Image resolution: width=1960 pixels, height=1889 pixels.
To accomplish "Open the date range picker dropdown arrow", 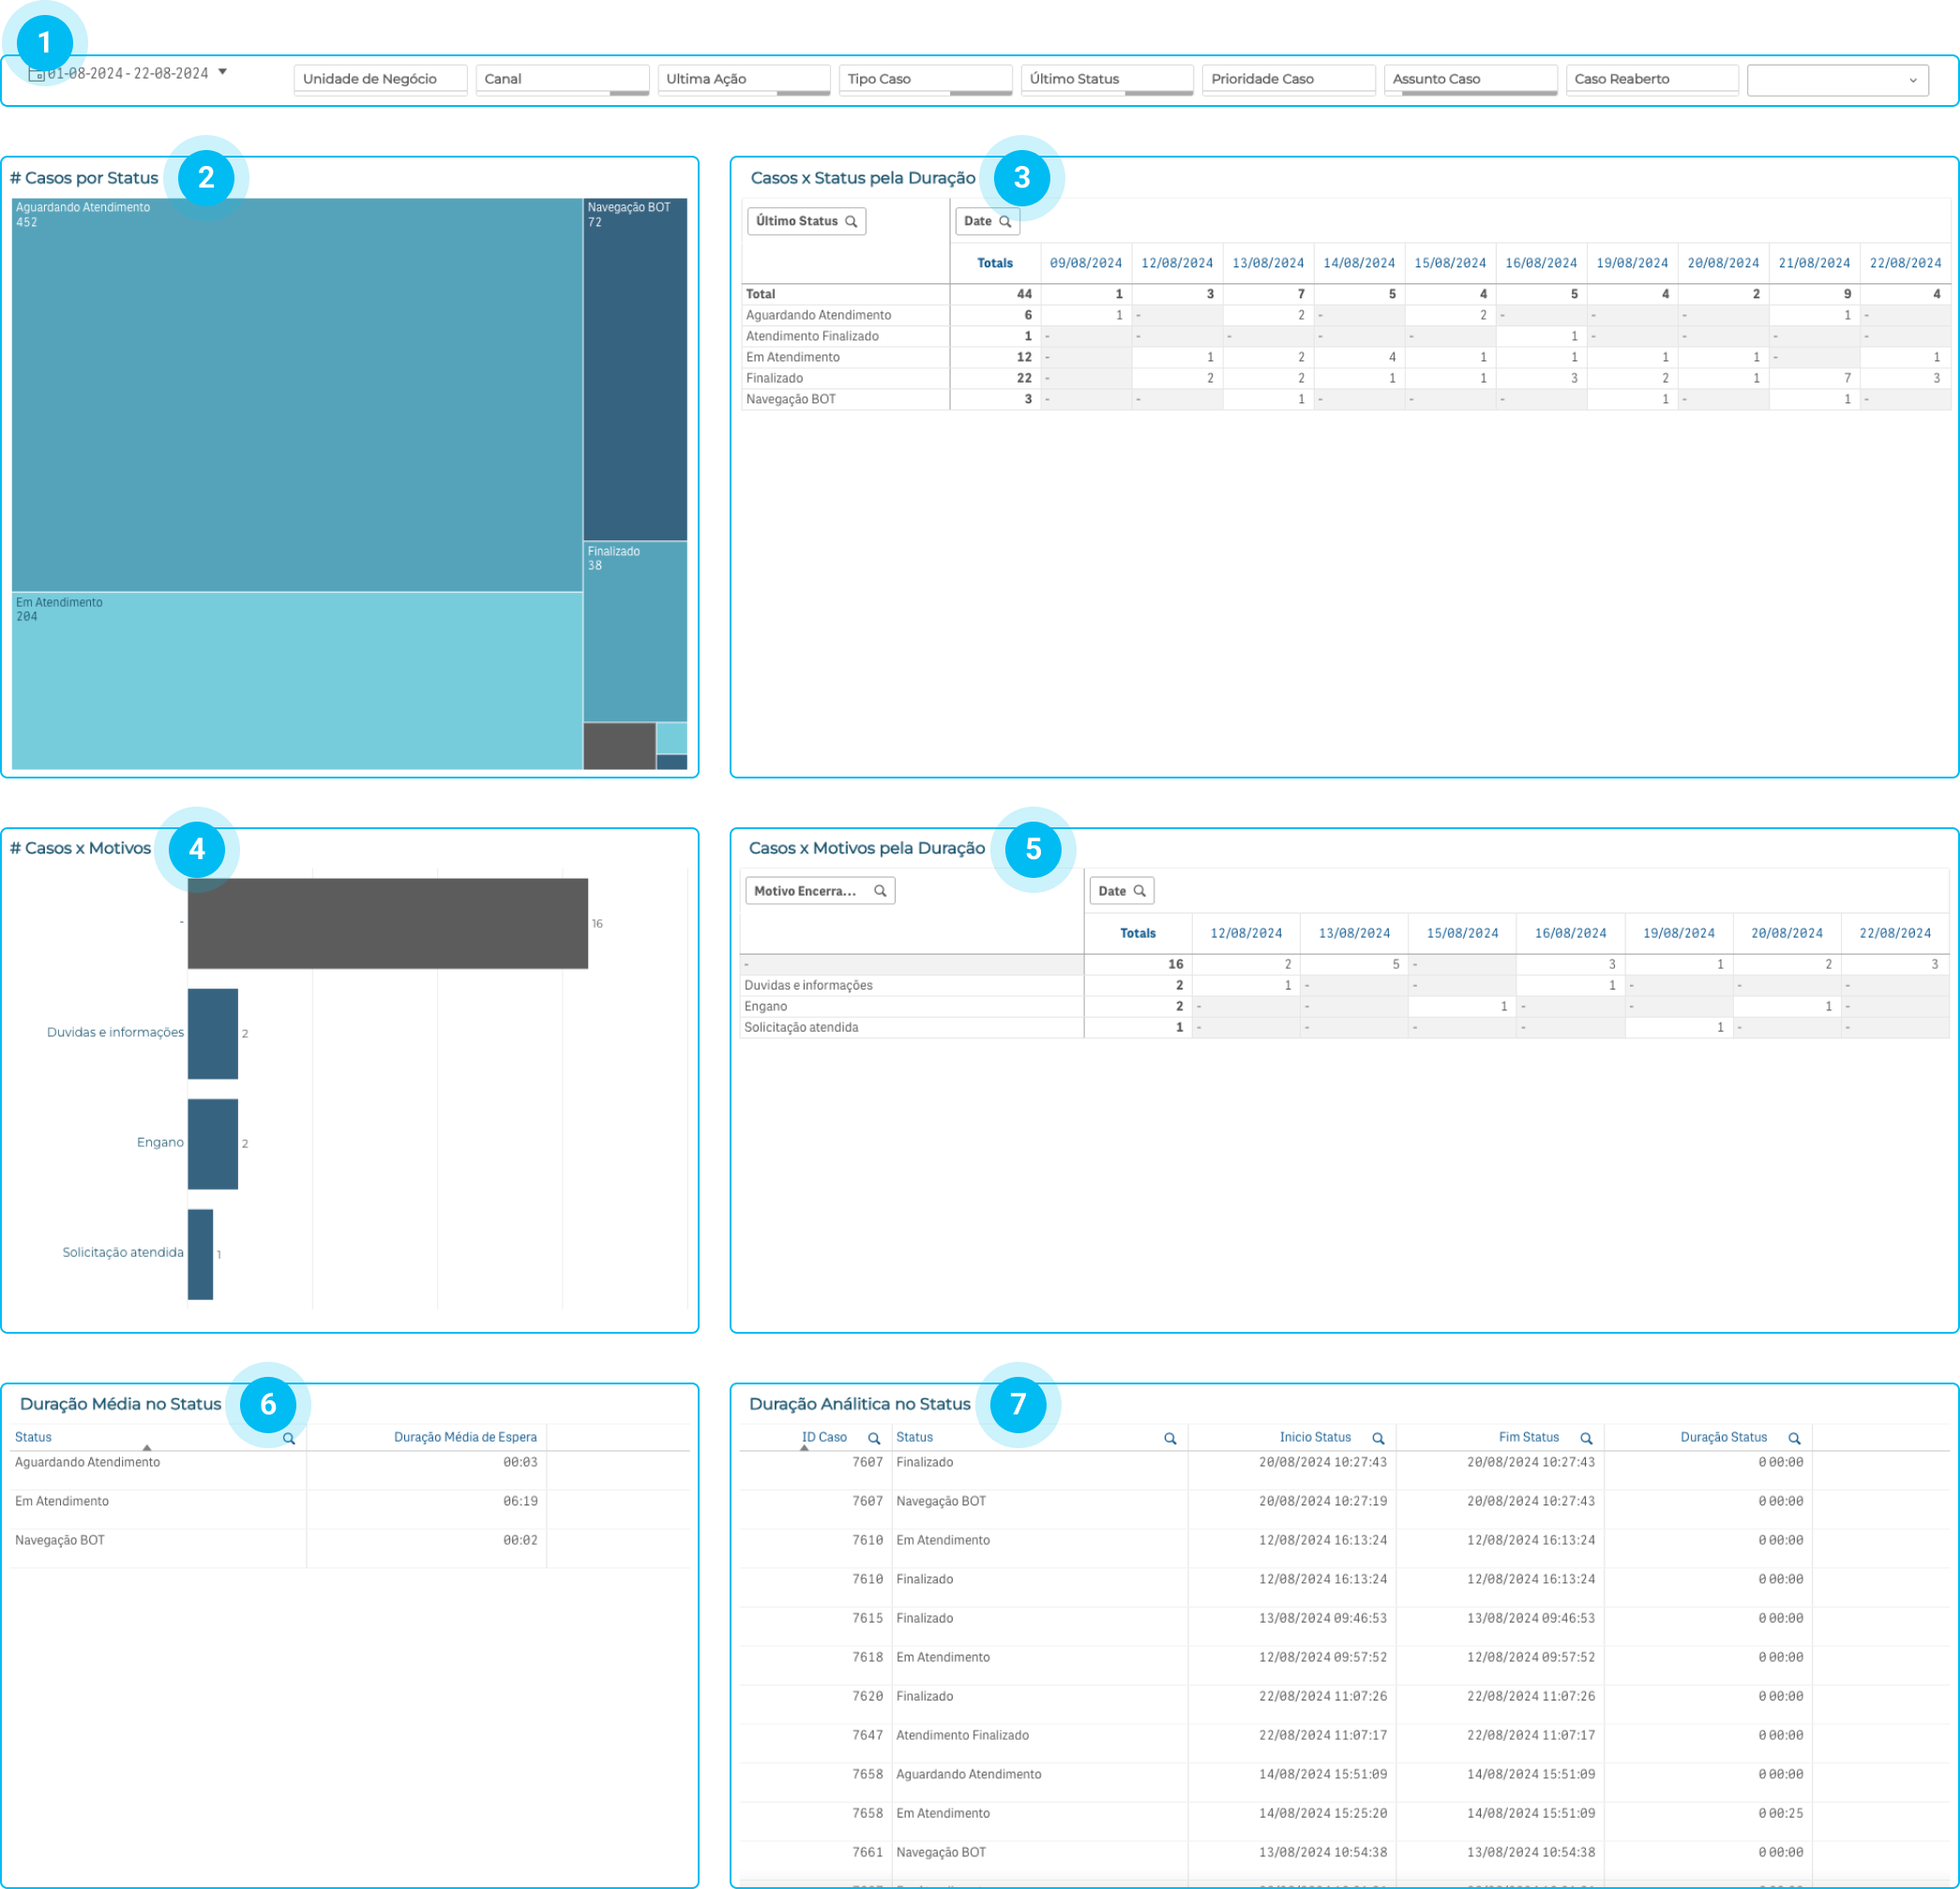I will click(223, 72).
